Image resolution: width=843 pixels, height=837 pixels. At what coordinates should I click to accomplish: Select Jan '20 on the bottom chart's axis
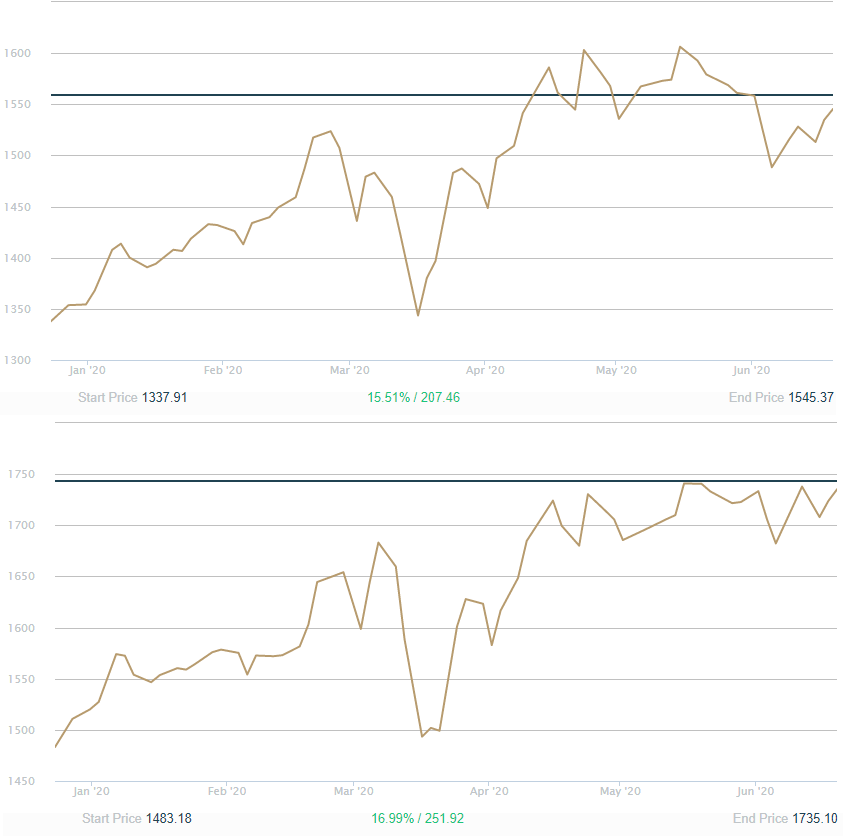click(91, 791)
